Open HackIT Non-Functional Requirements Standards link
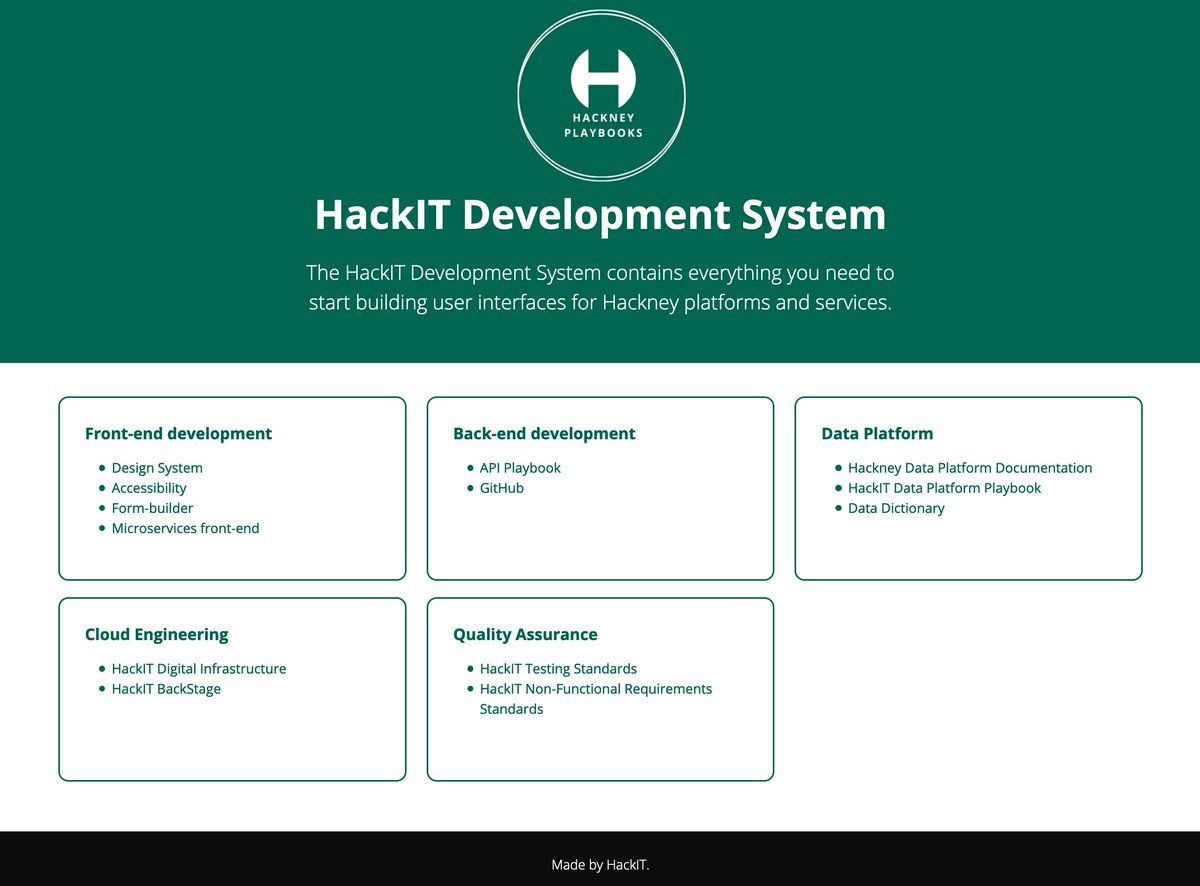Viewport: 1200px width, 886px height. click(x=596, y=699)
